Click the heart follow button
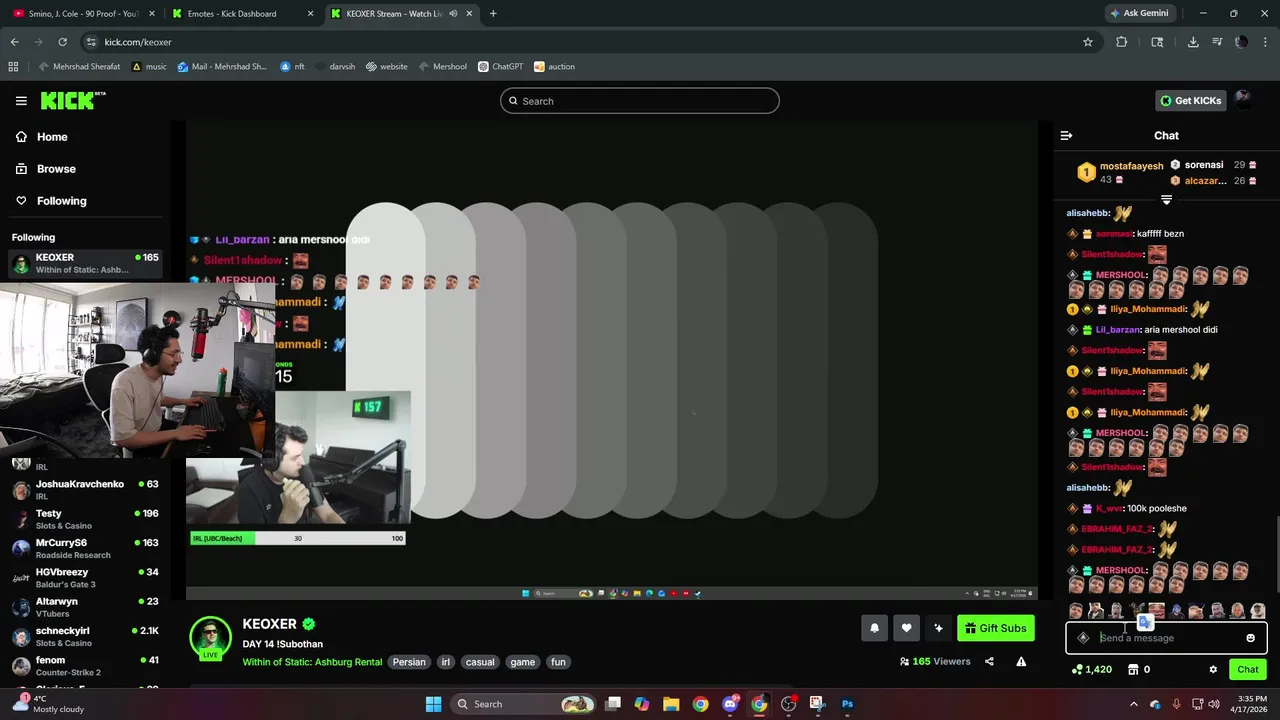1280x720 pixels. 906,628
